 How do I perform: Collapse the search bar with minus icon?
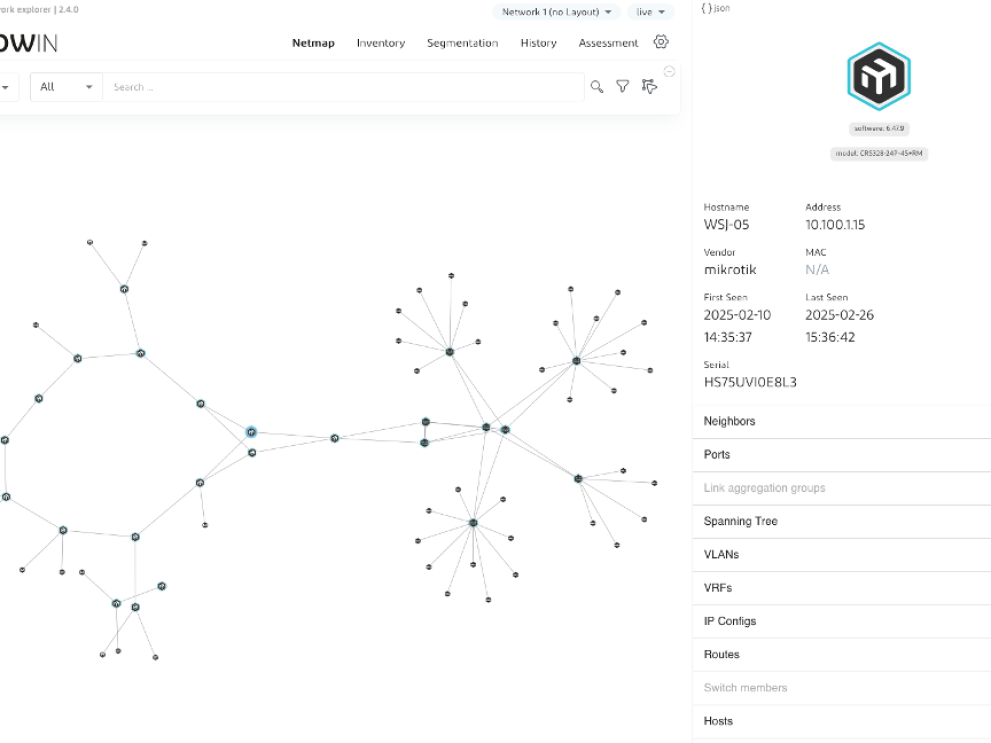click(669, 71)
